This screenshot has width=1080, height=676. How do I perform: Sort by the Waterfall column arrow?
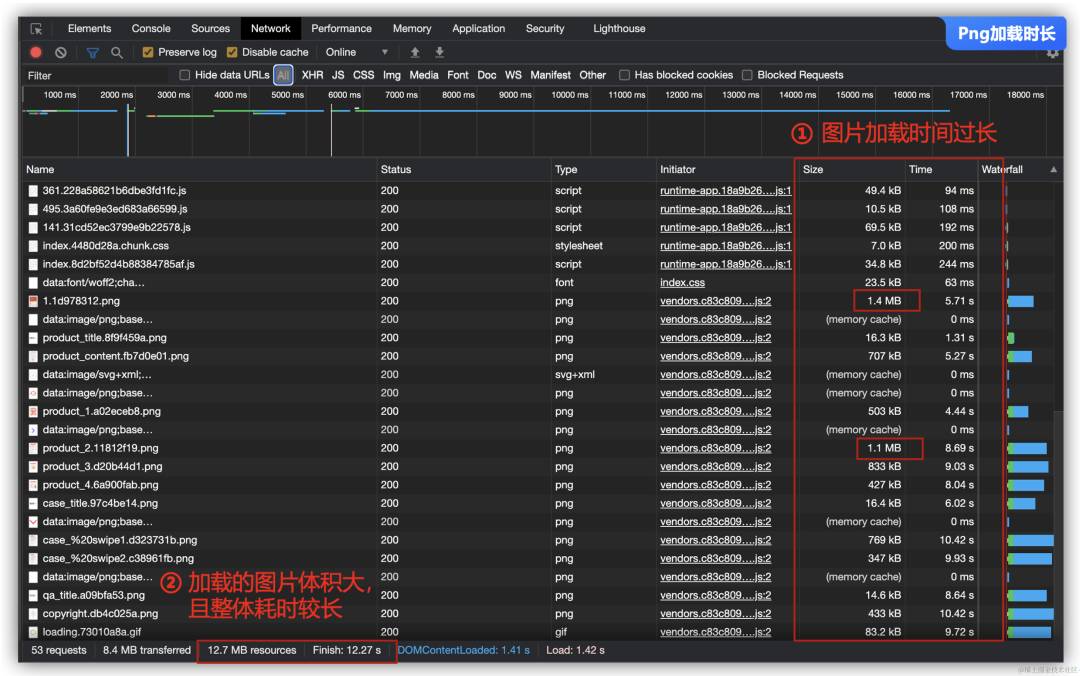pos(1053,170)
